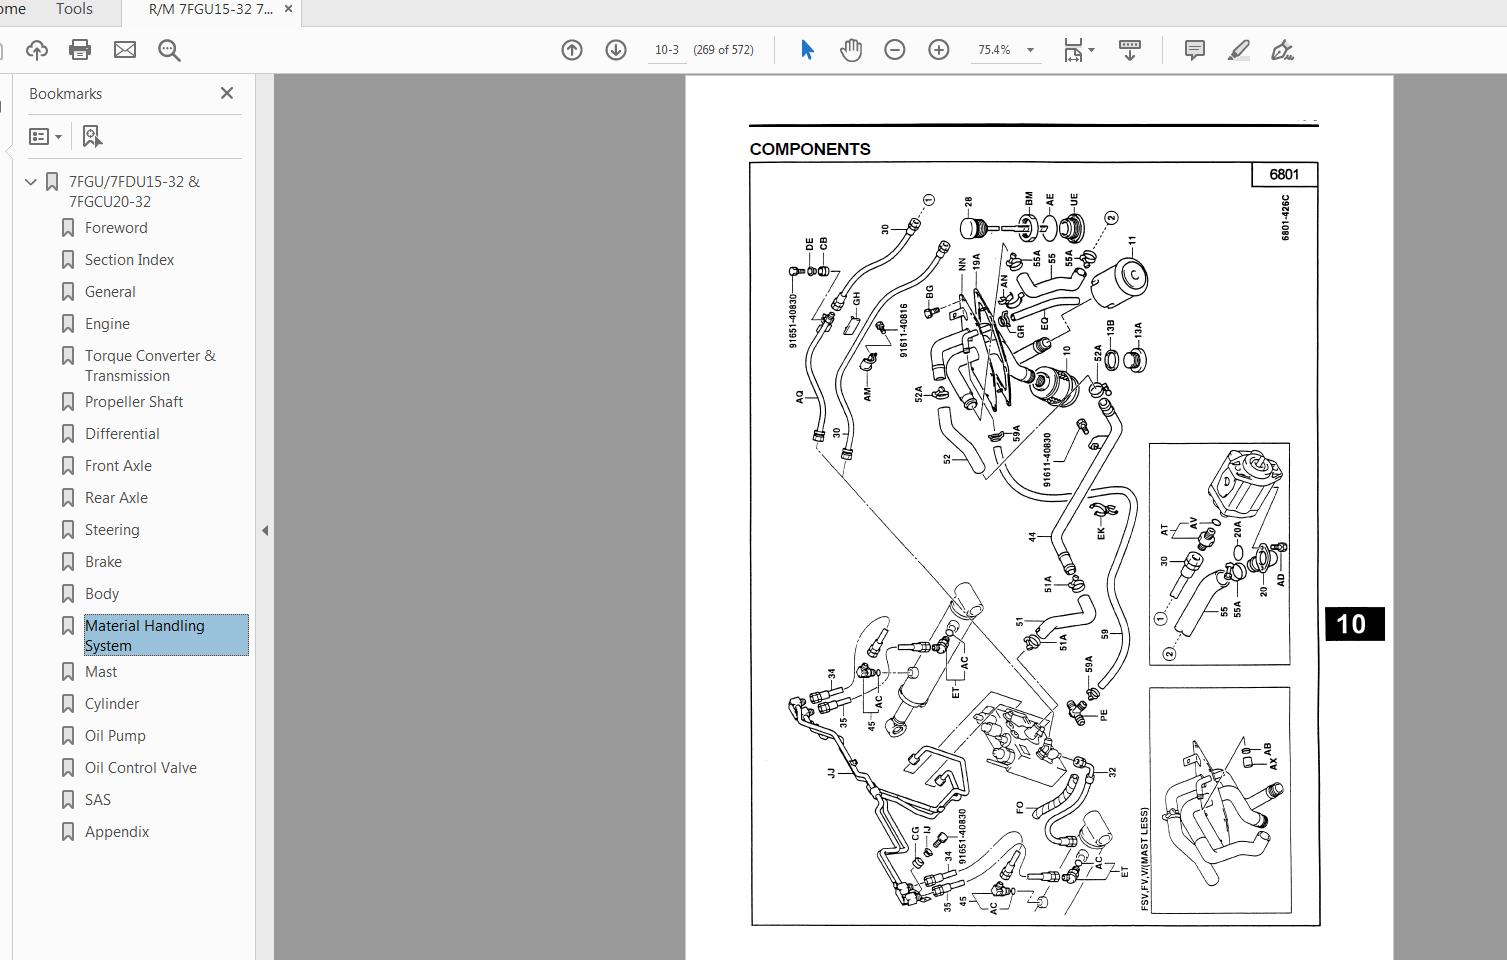Zoom out with the minus icon

click(x=895, y=50)
